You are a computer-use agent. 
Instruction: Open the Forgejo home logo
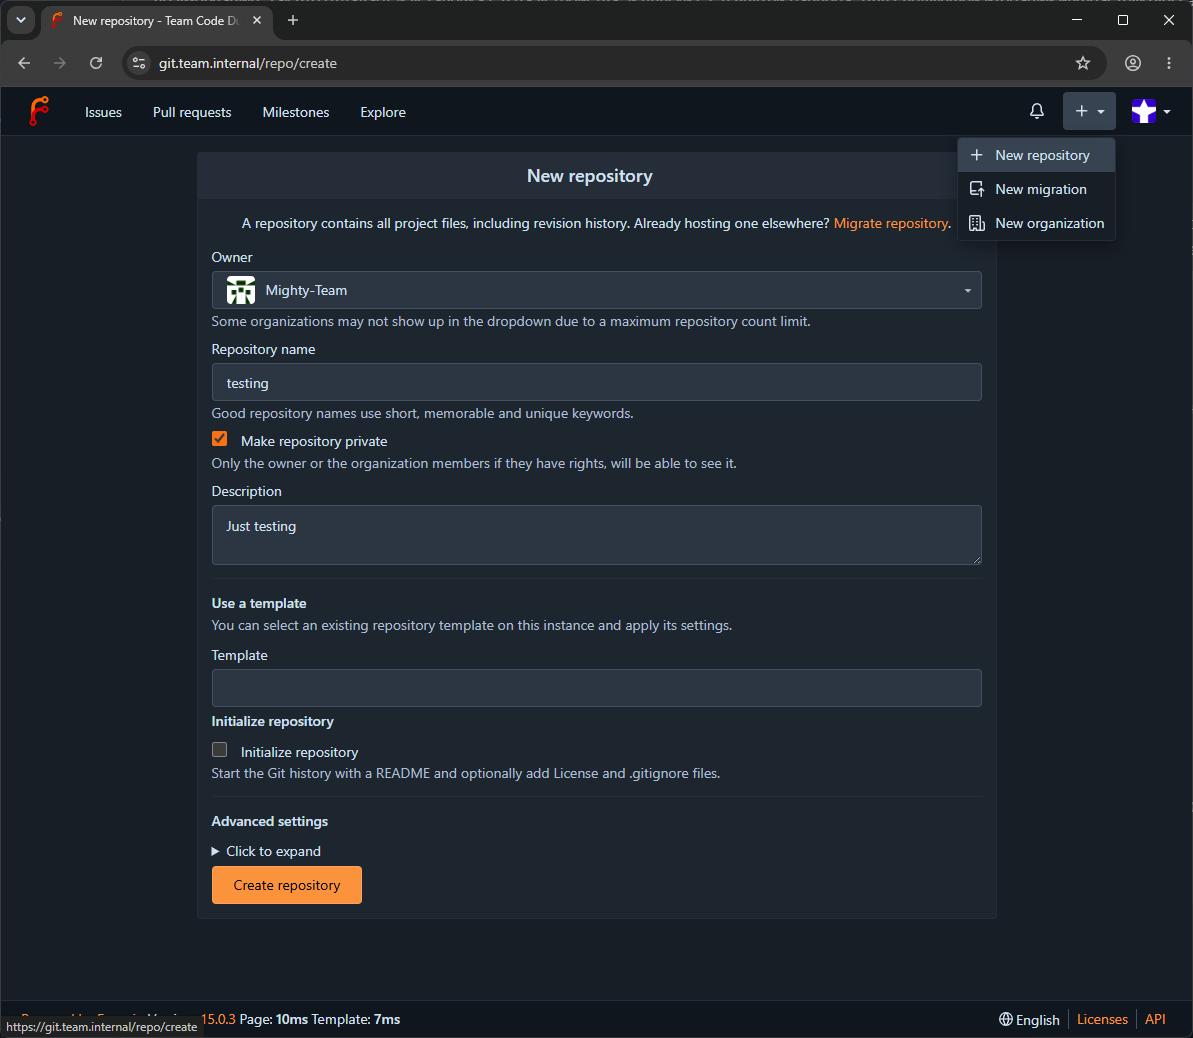point(39,111)
